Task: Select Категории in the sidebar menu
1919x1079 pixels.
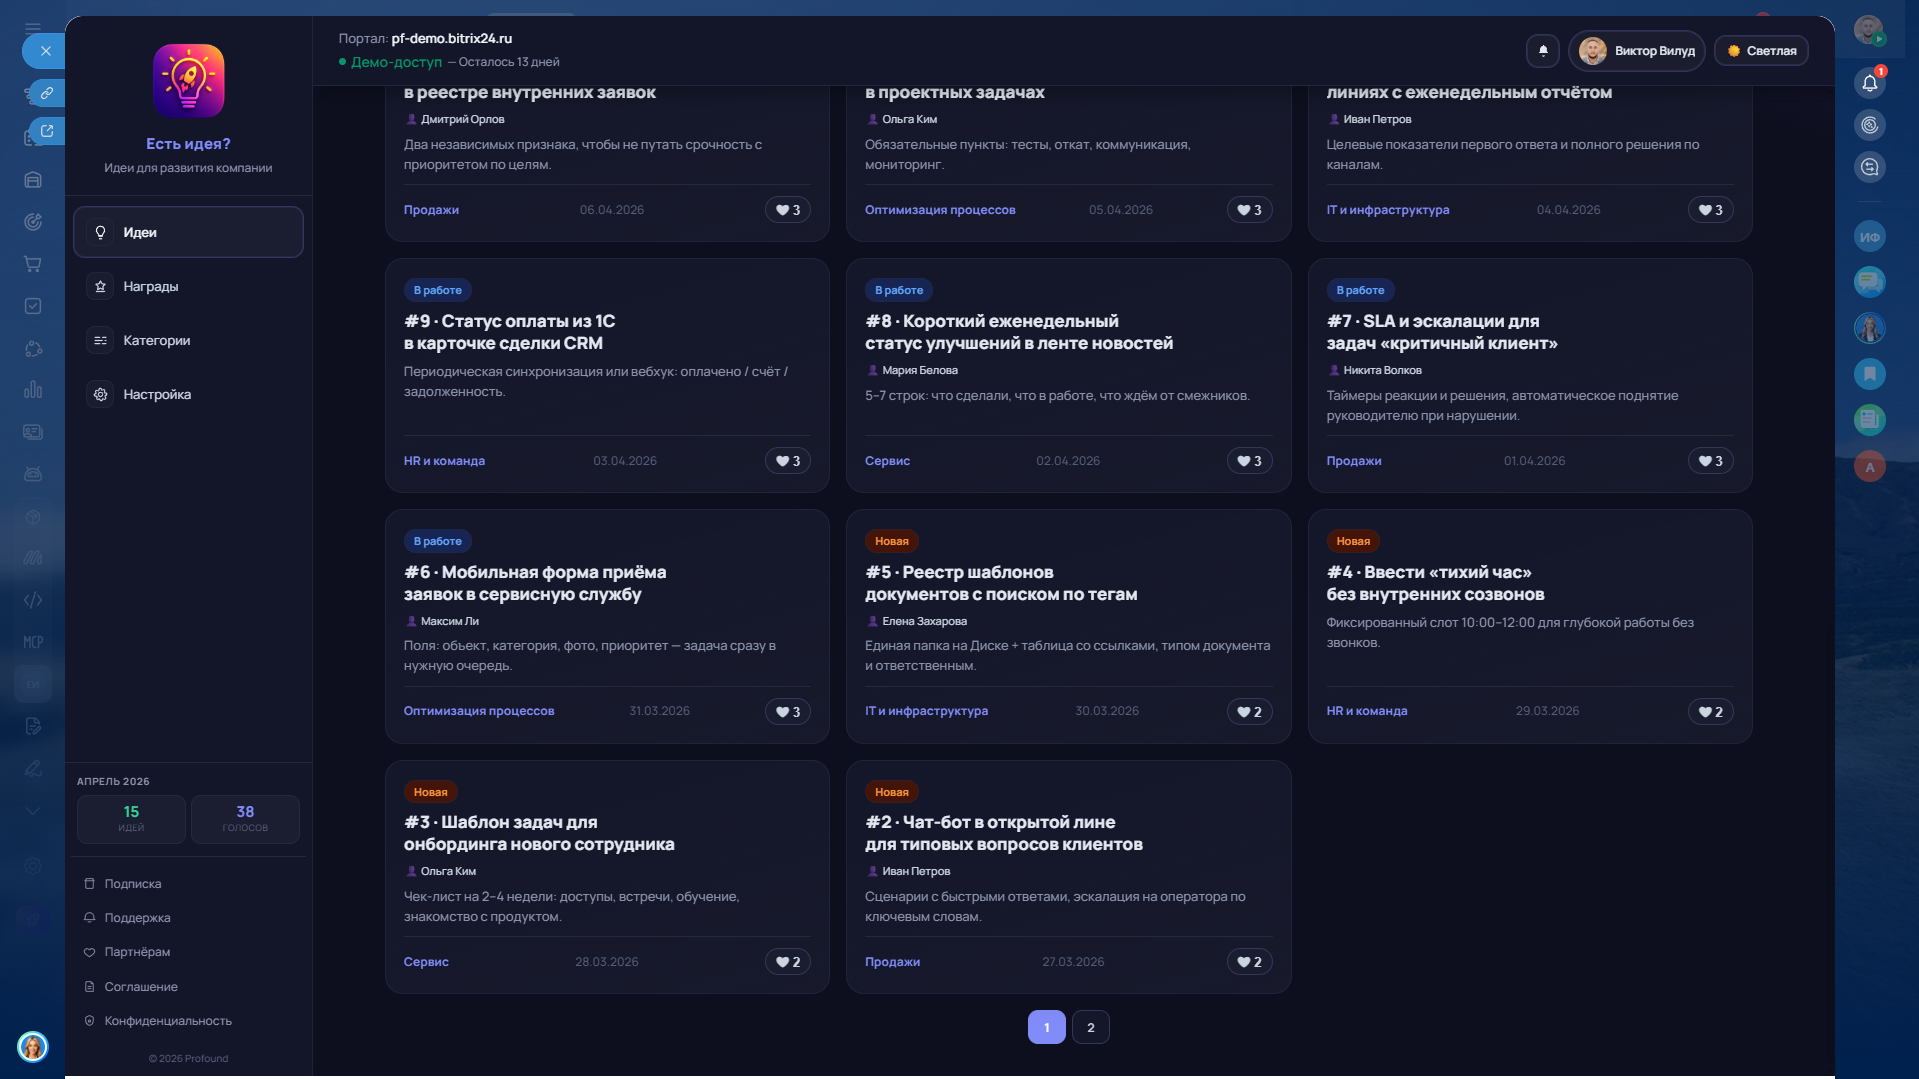Action: coord(156,341)
